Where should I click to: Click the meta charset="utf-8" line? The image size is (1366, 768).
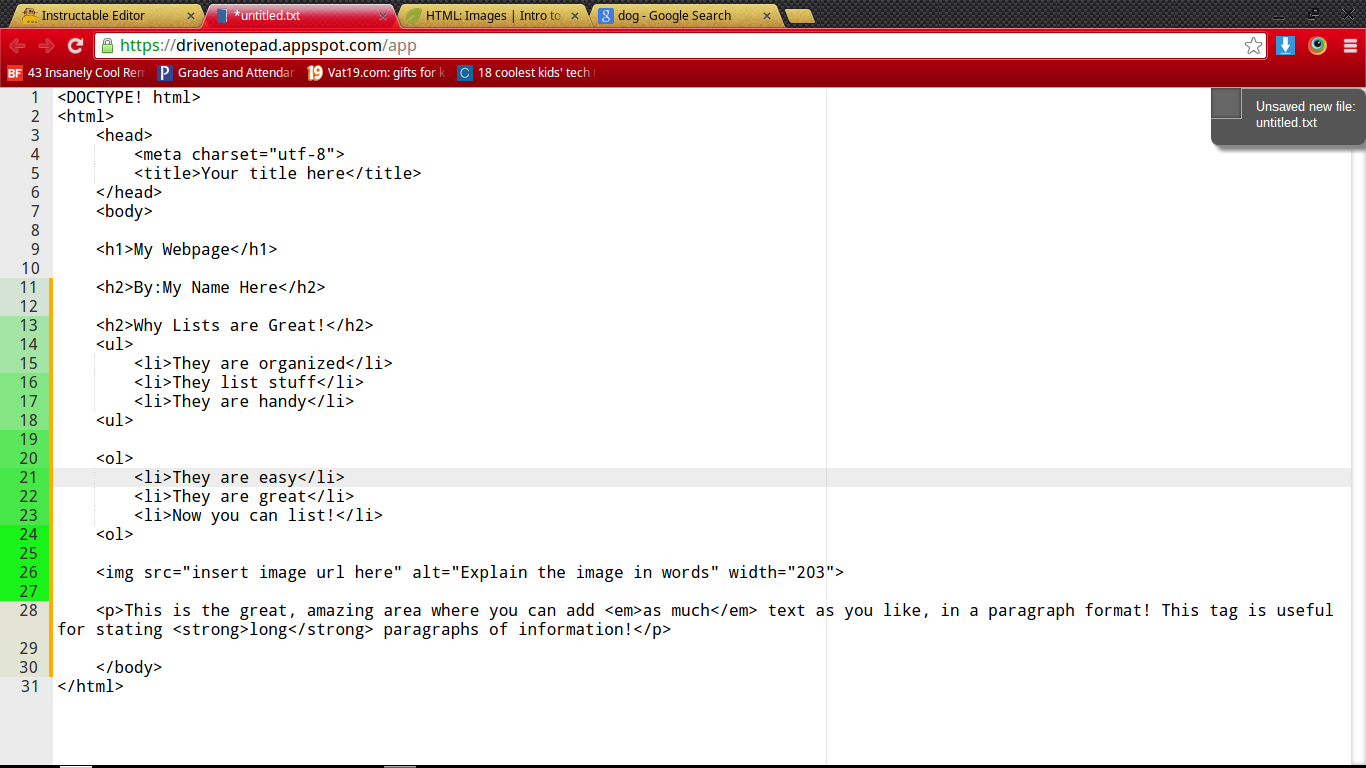(239, 155)
